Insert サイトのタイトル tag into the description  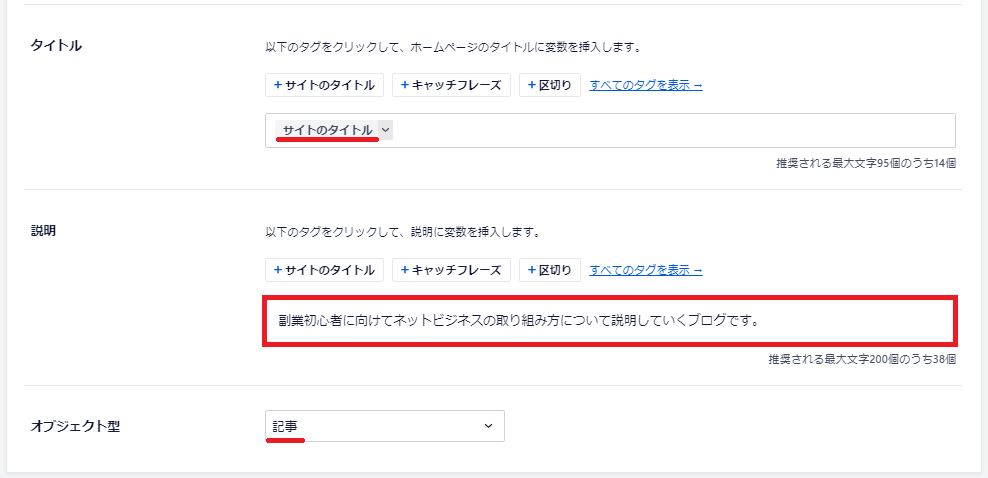(x=325, y=270)
